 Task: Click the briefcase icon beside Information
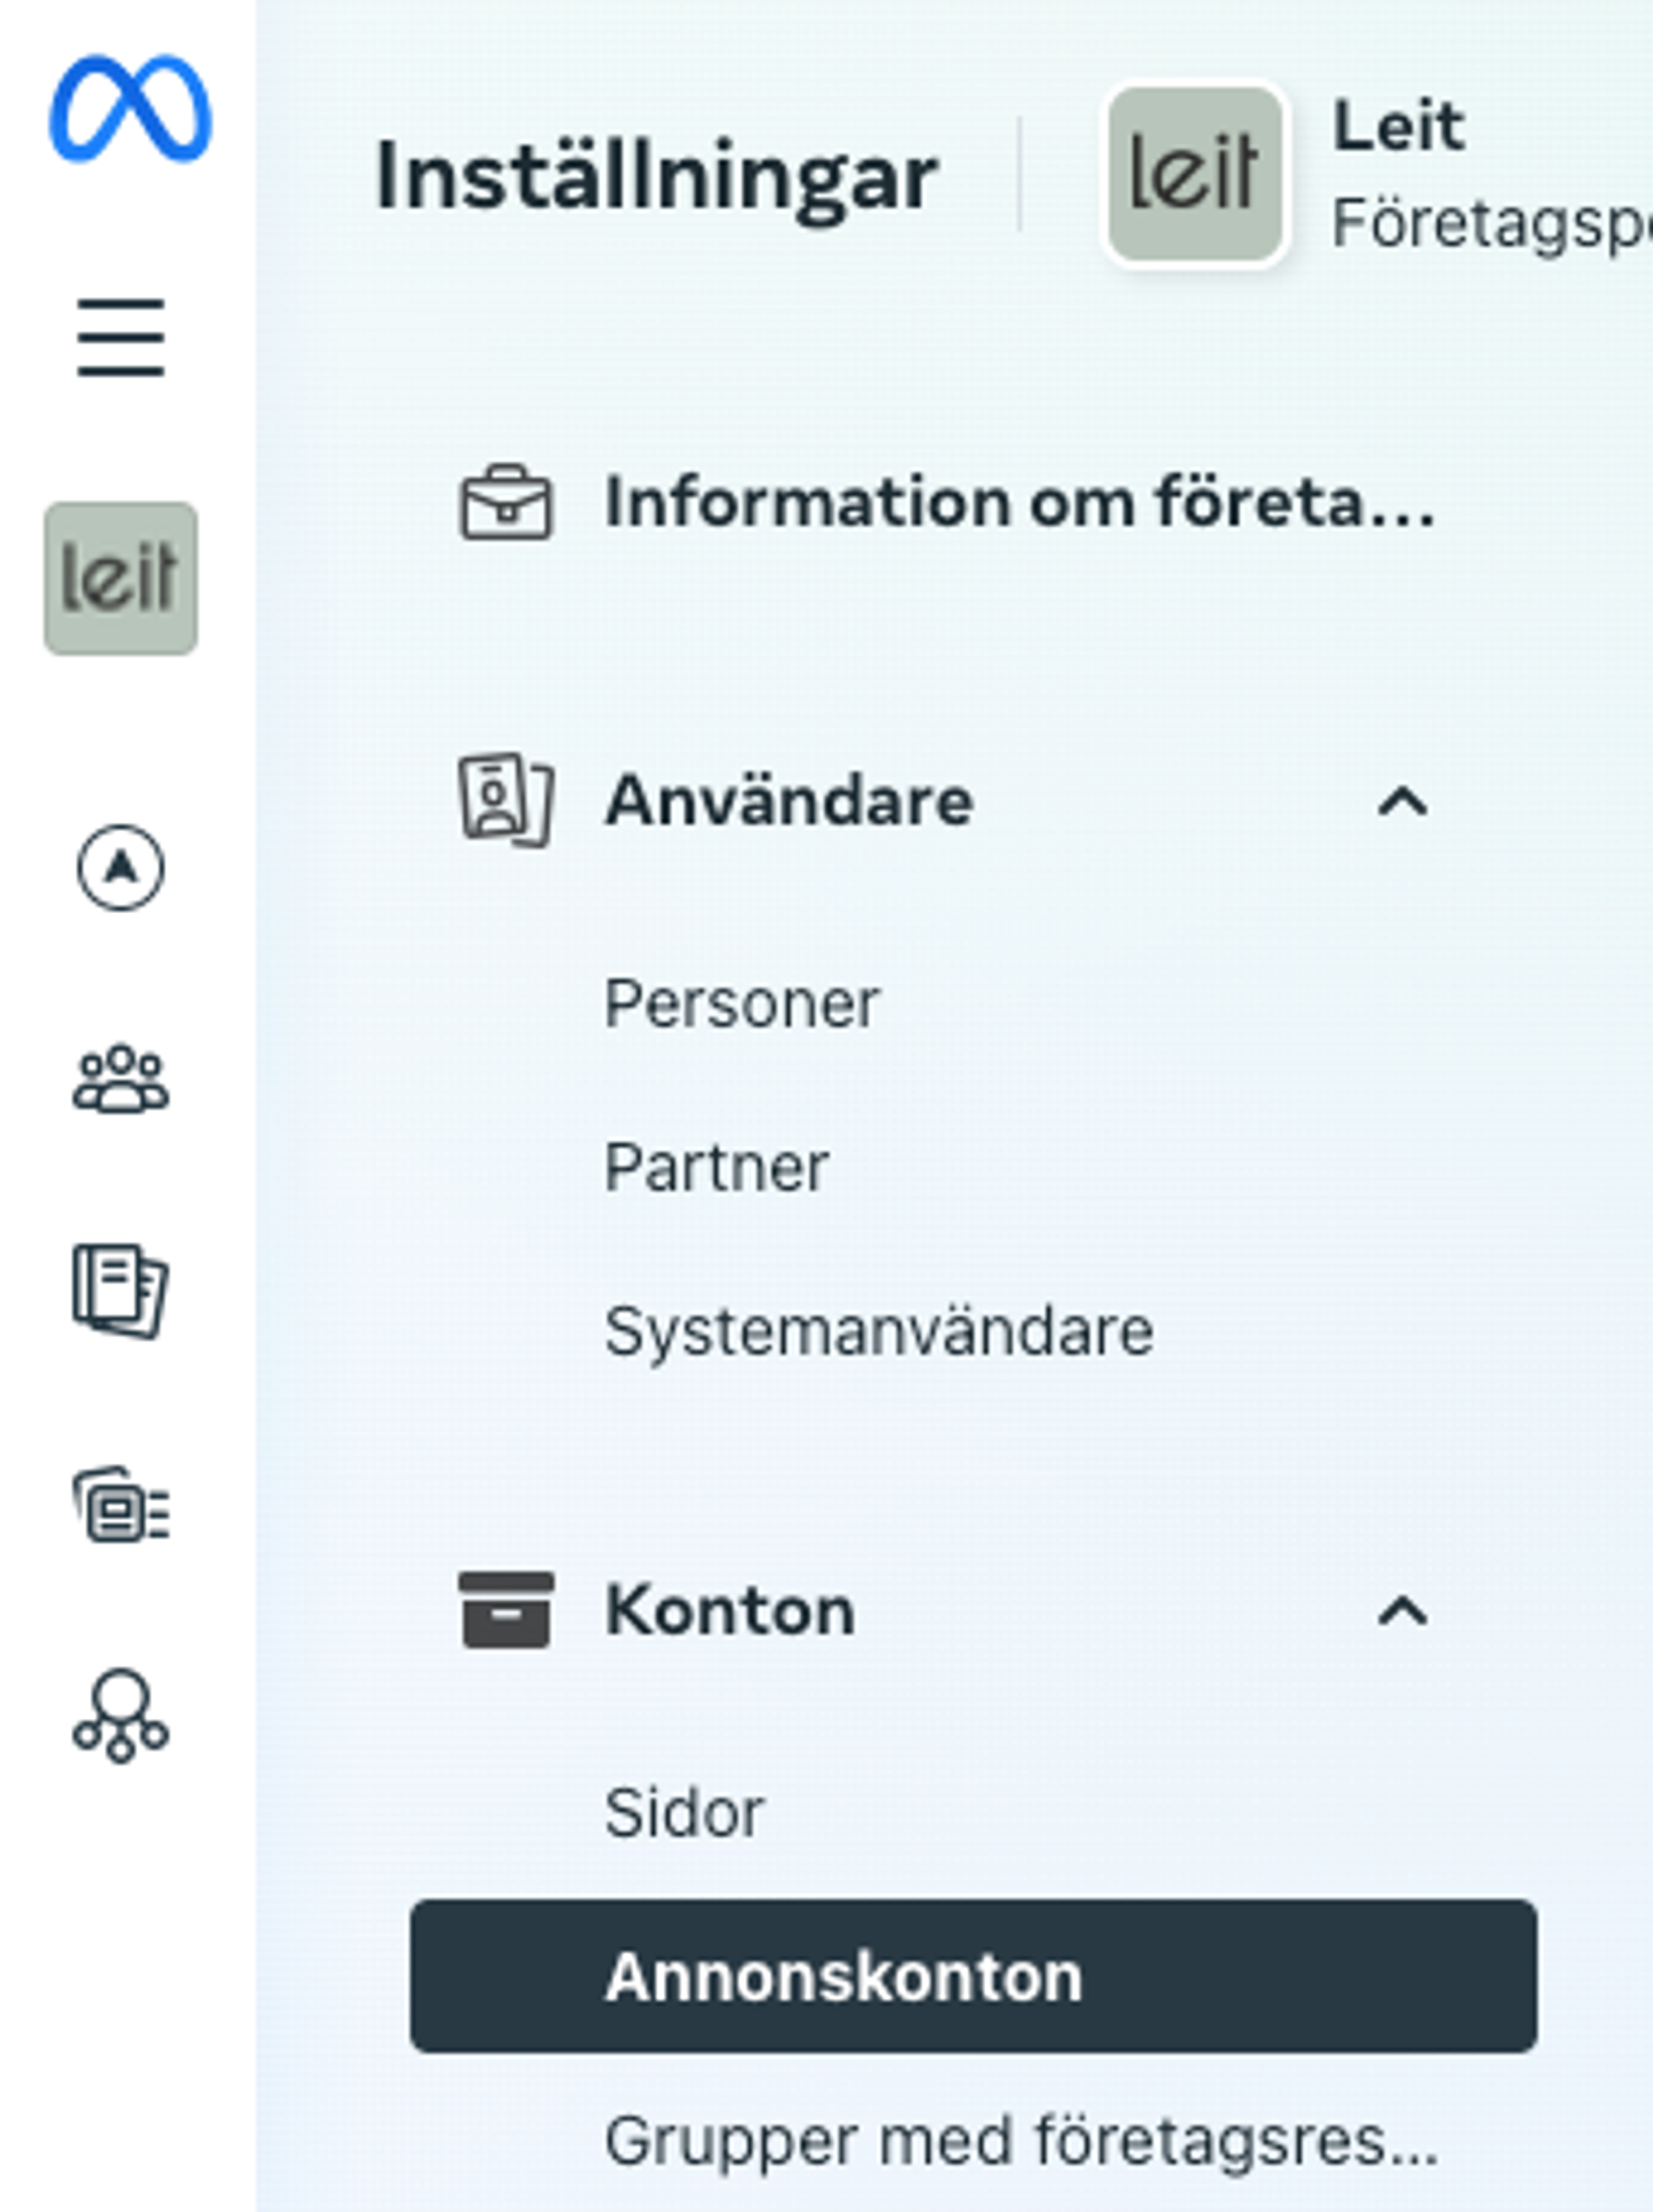coord(505,503)
